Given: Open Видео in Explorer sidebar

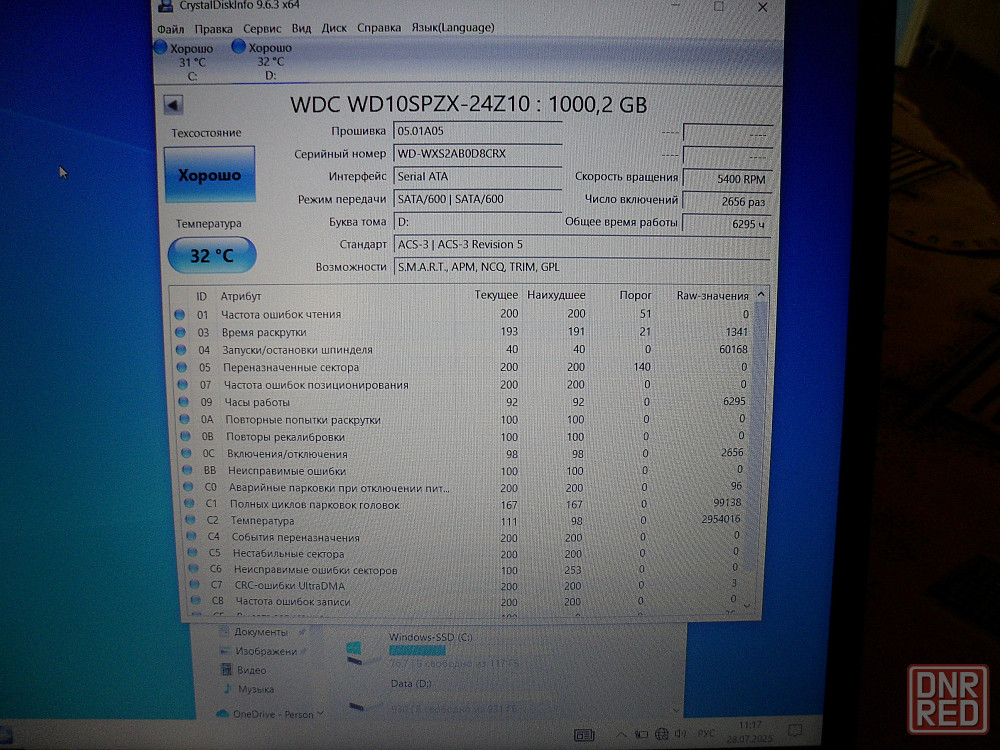Looking at the screenshot, I should 251,670.
